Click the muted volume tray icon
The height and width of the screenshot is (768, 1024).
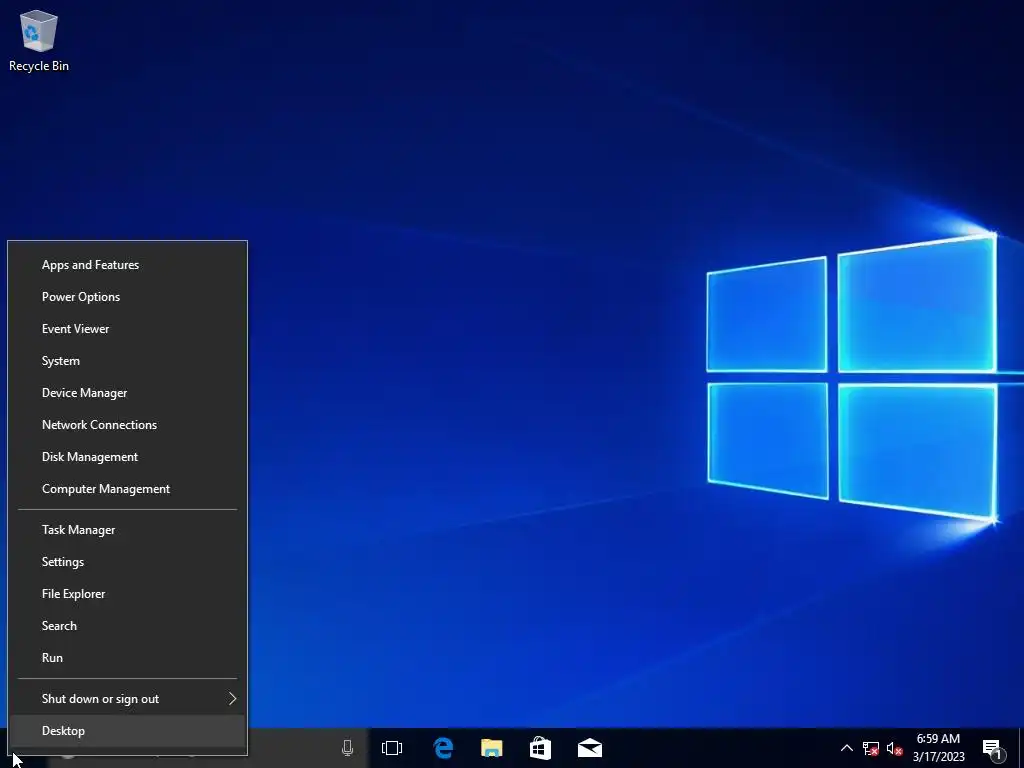[895, 748]
